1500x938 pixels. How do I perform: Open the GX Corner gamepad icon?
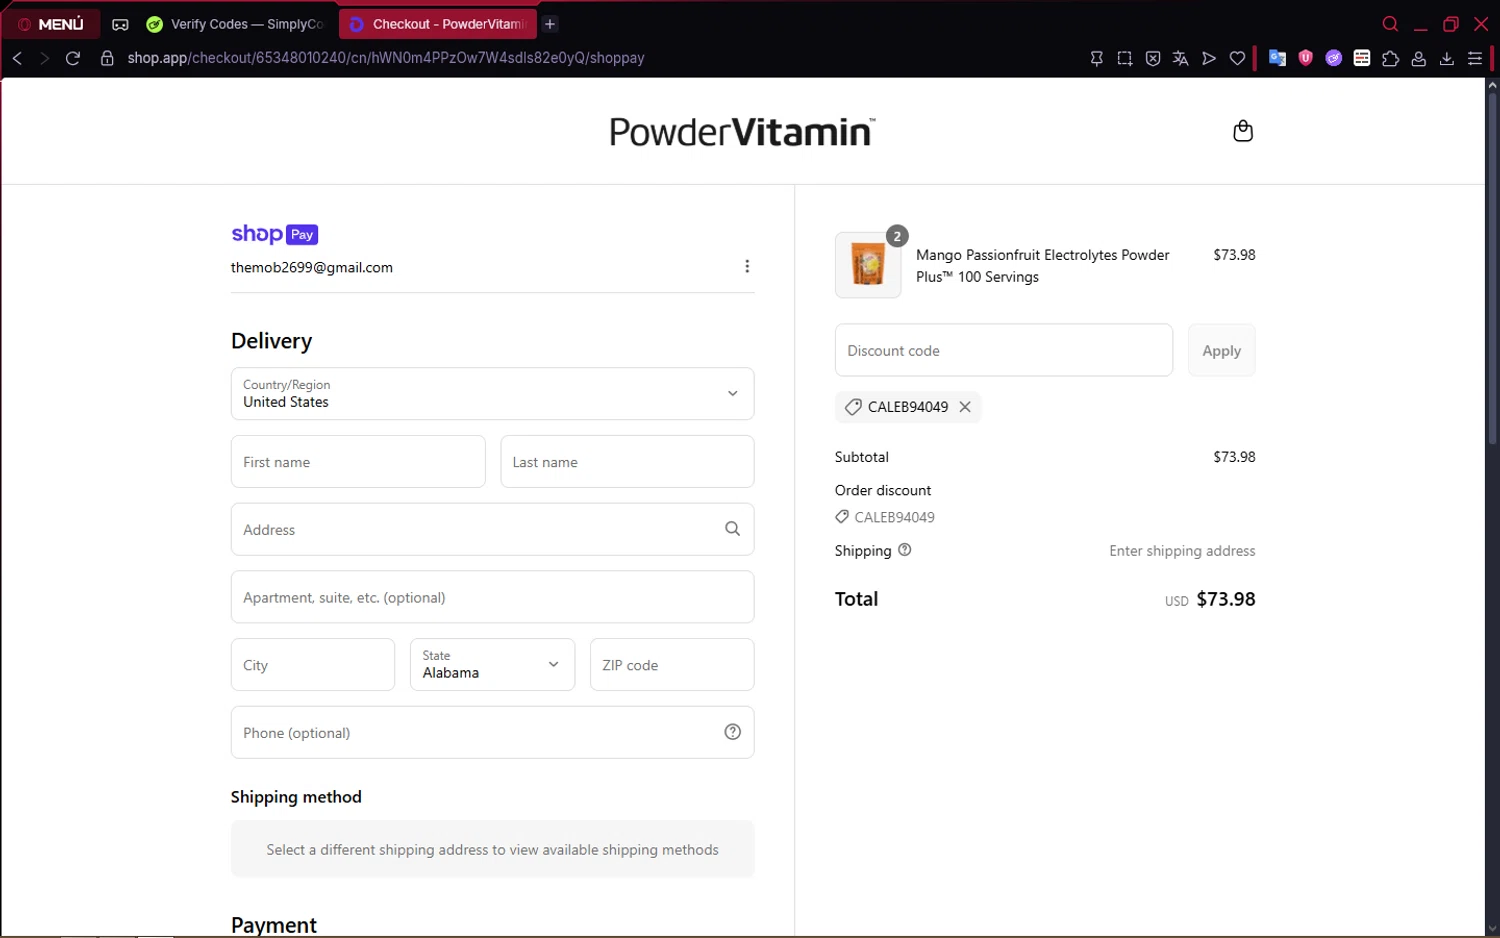120,24
